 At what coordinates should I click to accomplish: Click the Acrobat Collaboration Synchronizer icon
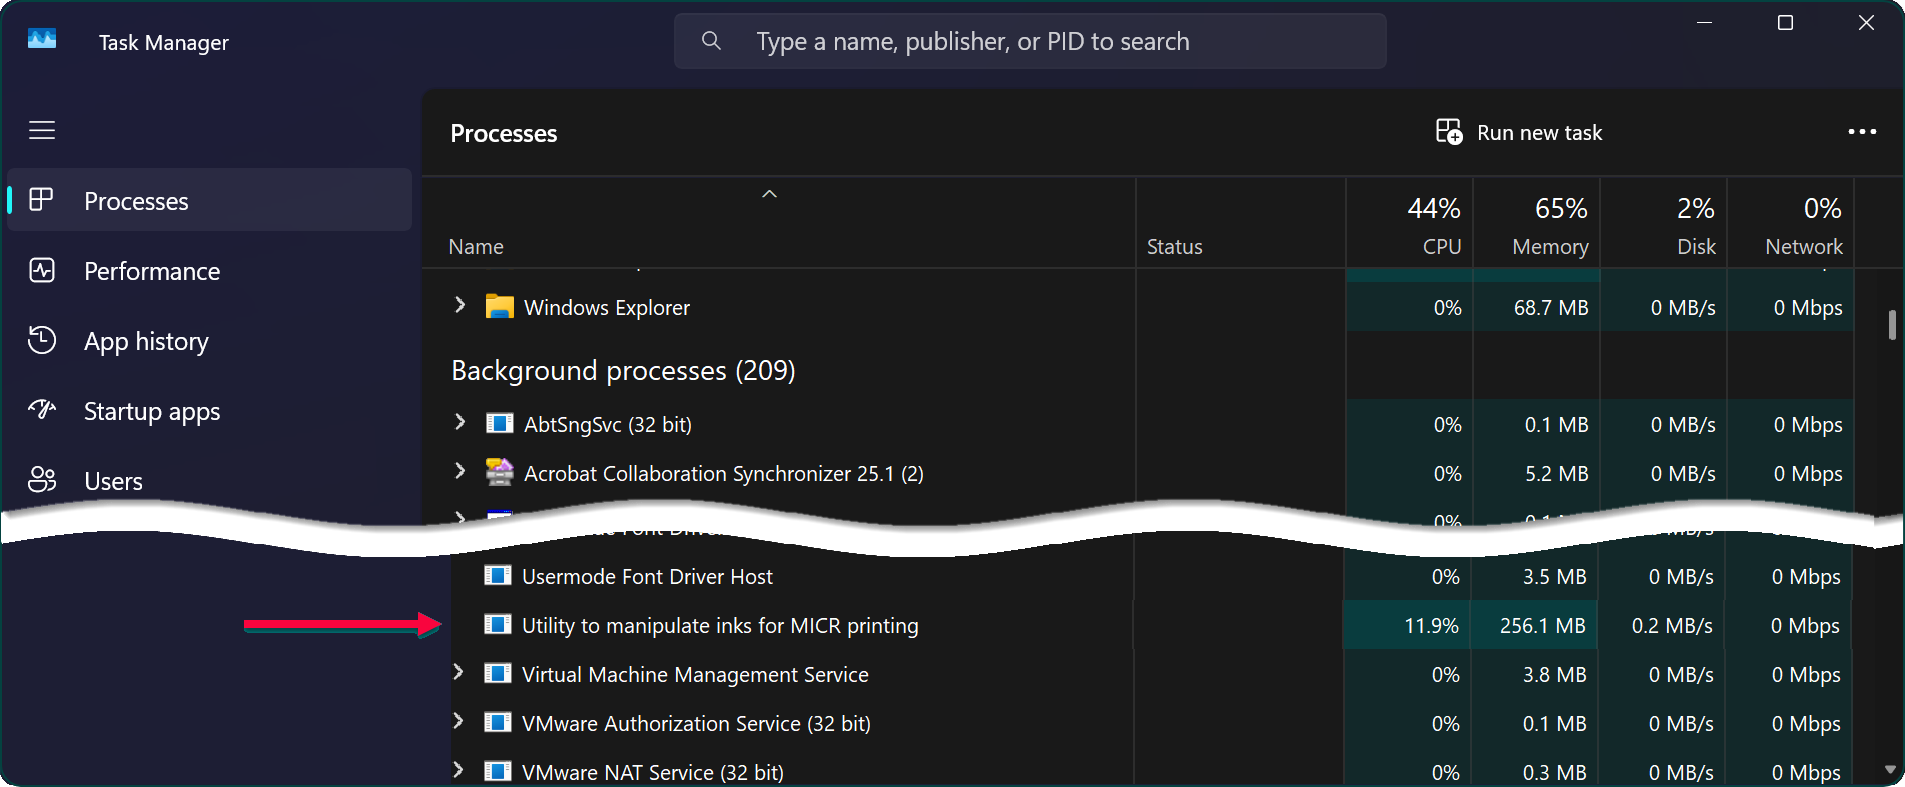pos(499,472)
